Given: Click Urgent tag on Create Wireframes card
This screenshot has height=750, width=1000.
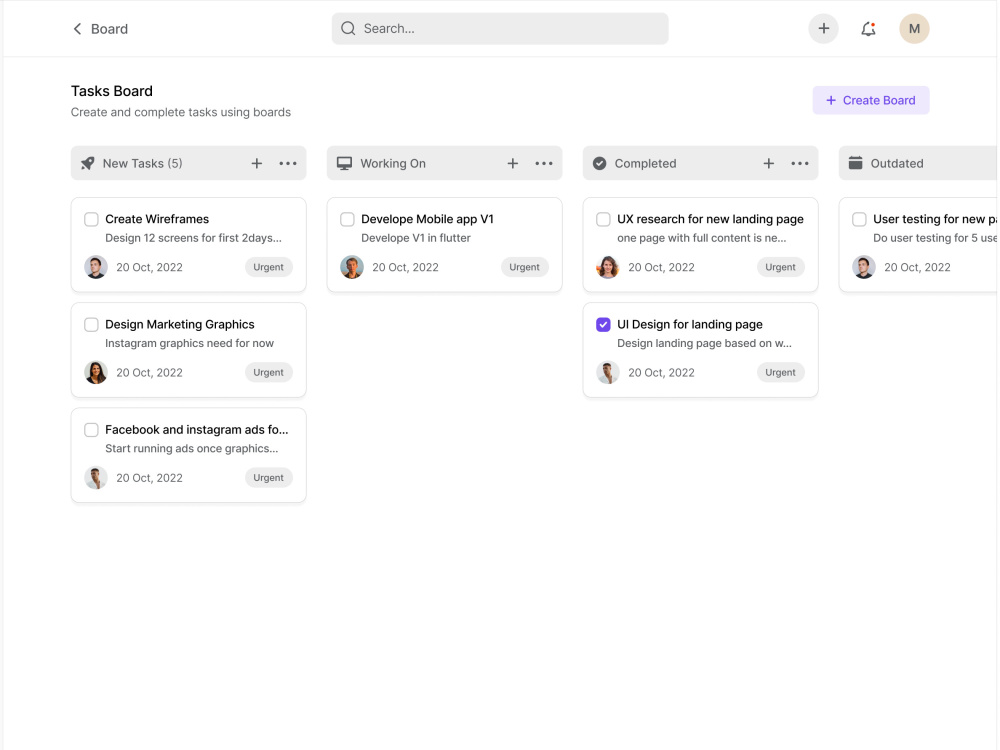Looking at the screenshot, I should pos(268,267).
